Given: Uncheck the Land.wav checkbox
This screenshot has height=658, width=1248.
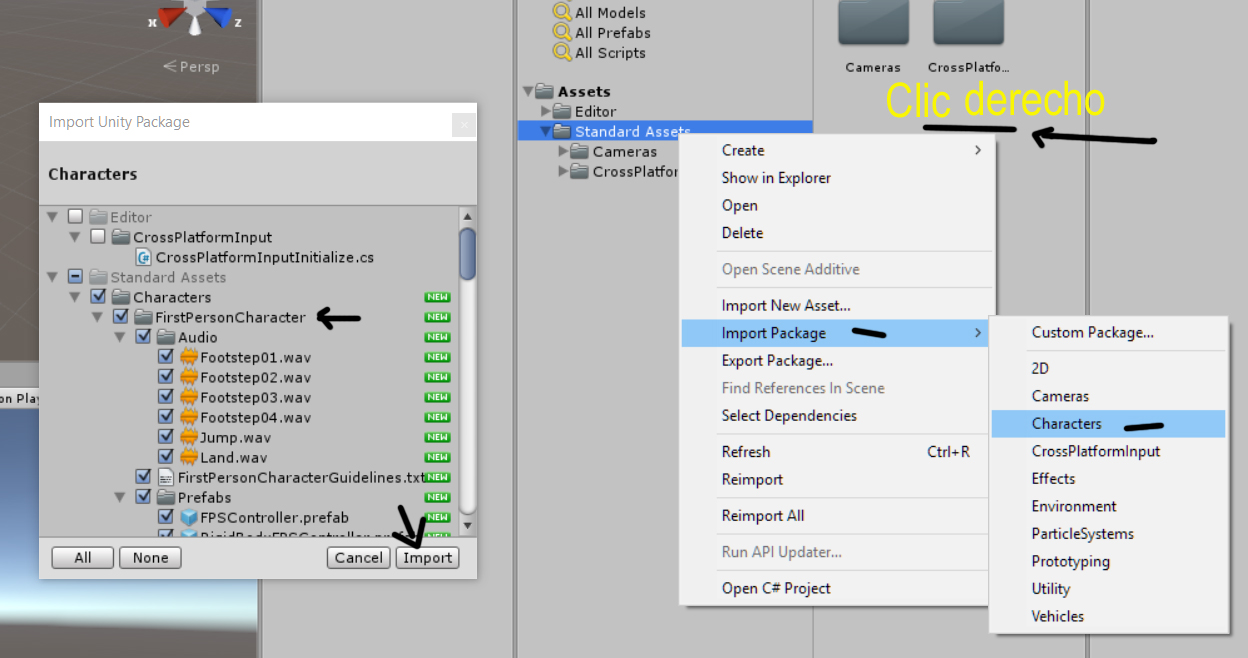Looking at the screenshot, I should [166, 457].
